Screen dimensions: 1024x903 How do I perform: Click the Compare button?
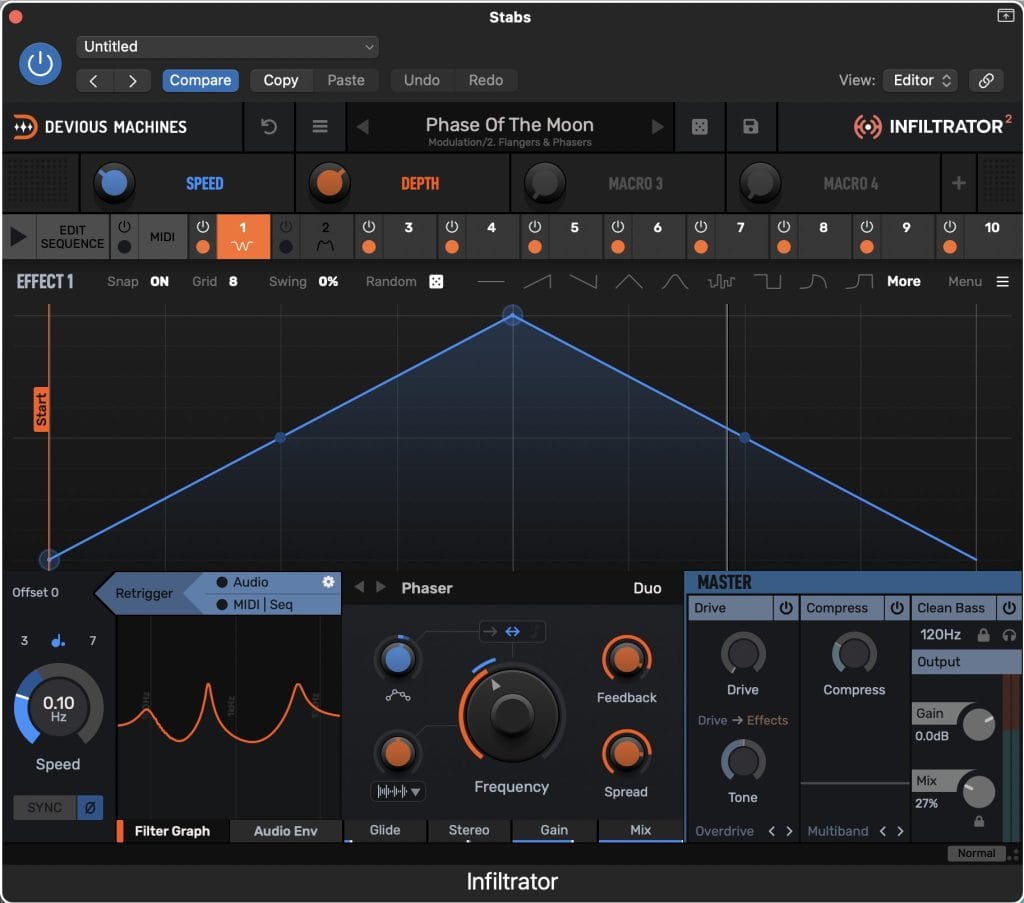[200, 80]
